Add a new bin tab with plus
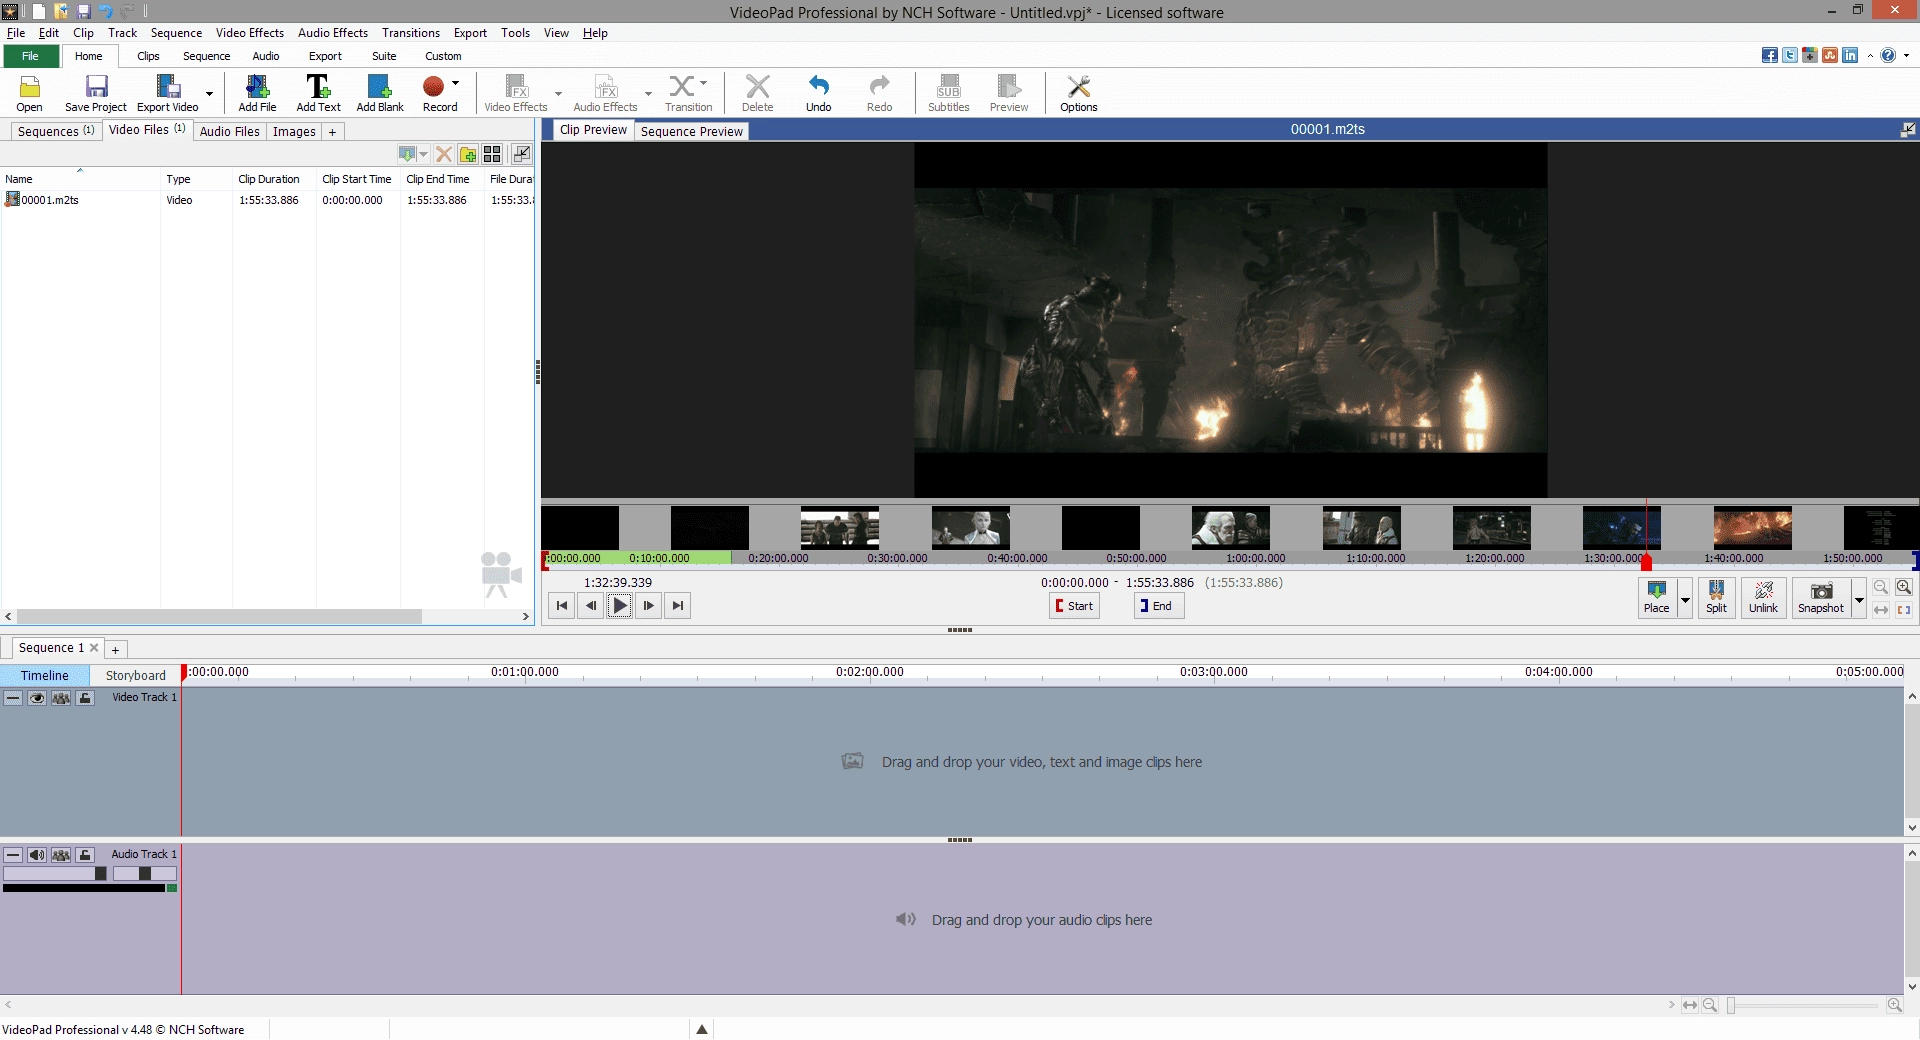Viewport: 1920px width, 1040px height. click(x=332, y=131)
